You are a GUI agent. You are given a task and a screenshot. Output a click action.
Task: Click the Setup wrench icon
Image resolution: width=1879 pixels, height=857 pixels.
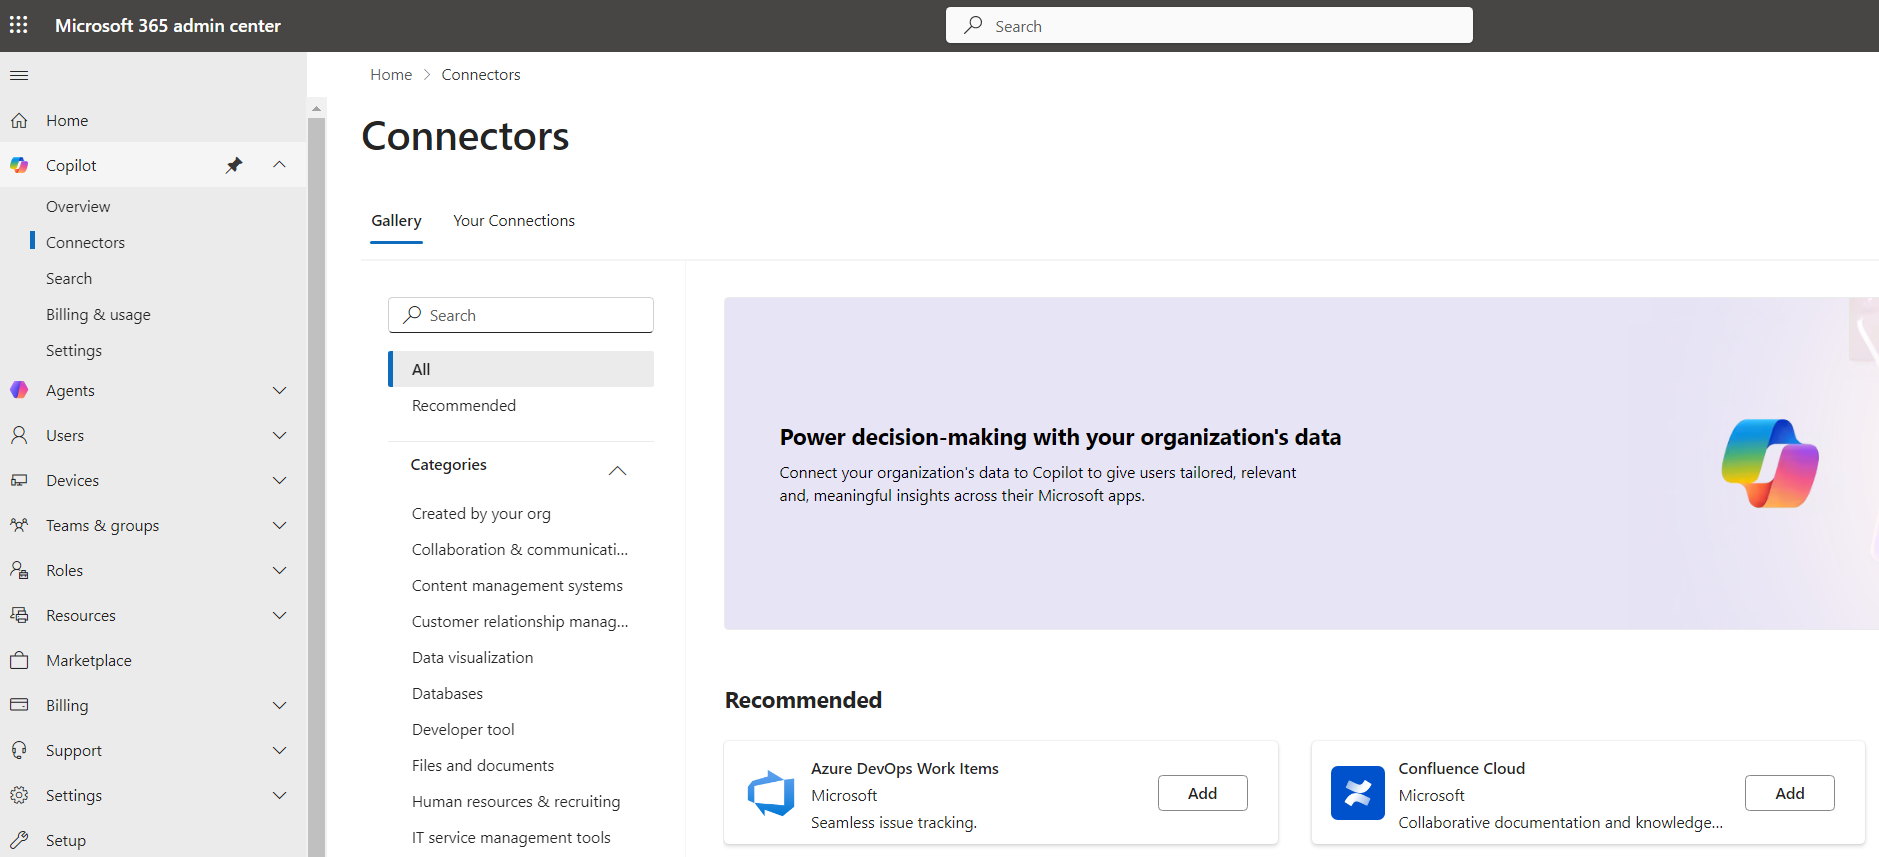(19, 840)
